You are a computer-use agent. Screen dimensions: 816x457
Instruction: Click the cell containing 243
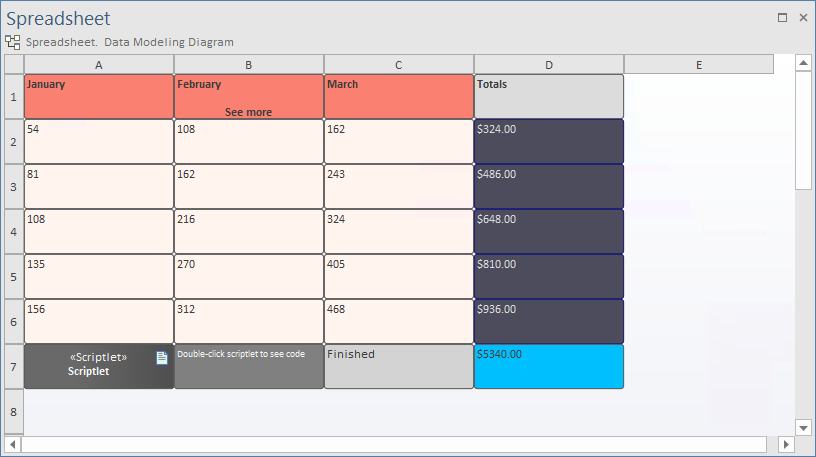(398, 186)
